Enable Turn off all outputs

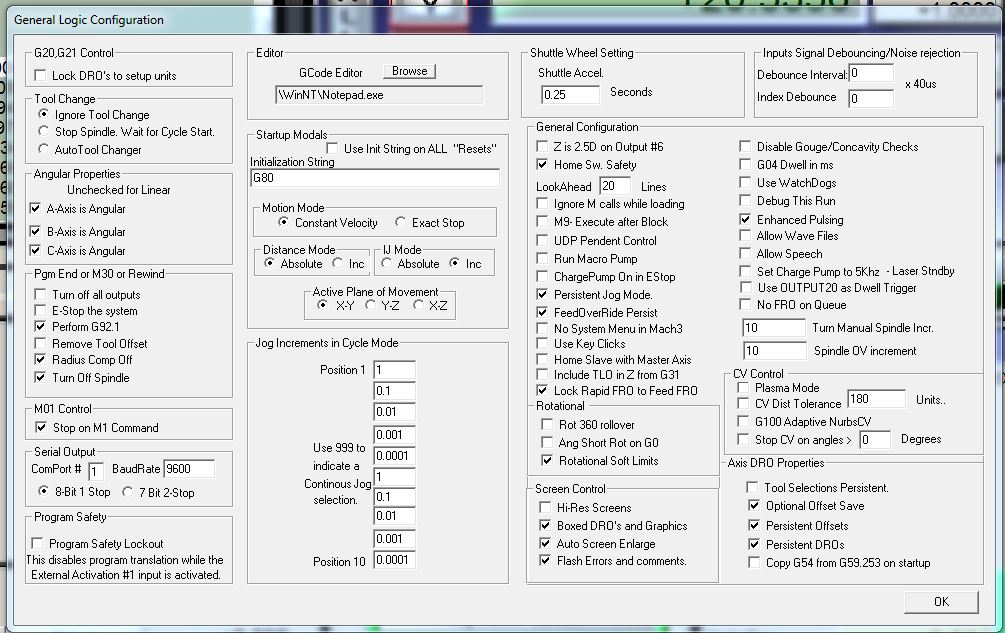coord(40,294)
